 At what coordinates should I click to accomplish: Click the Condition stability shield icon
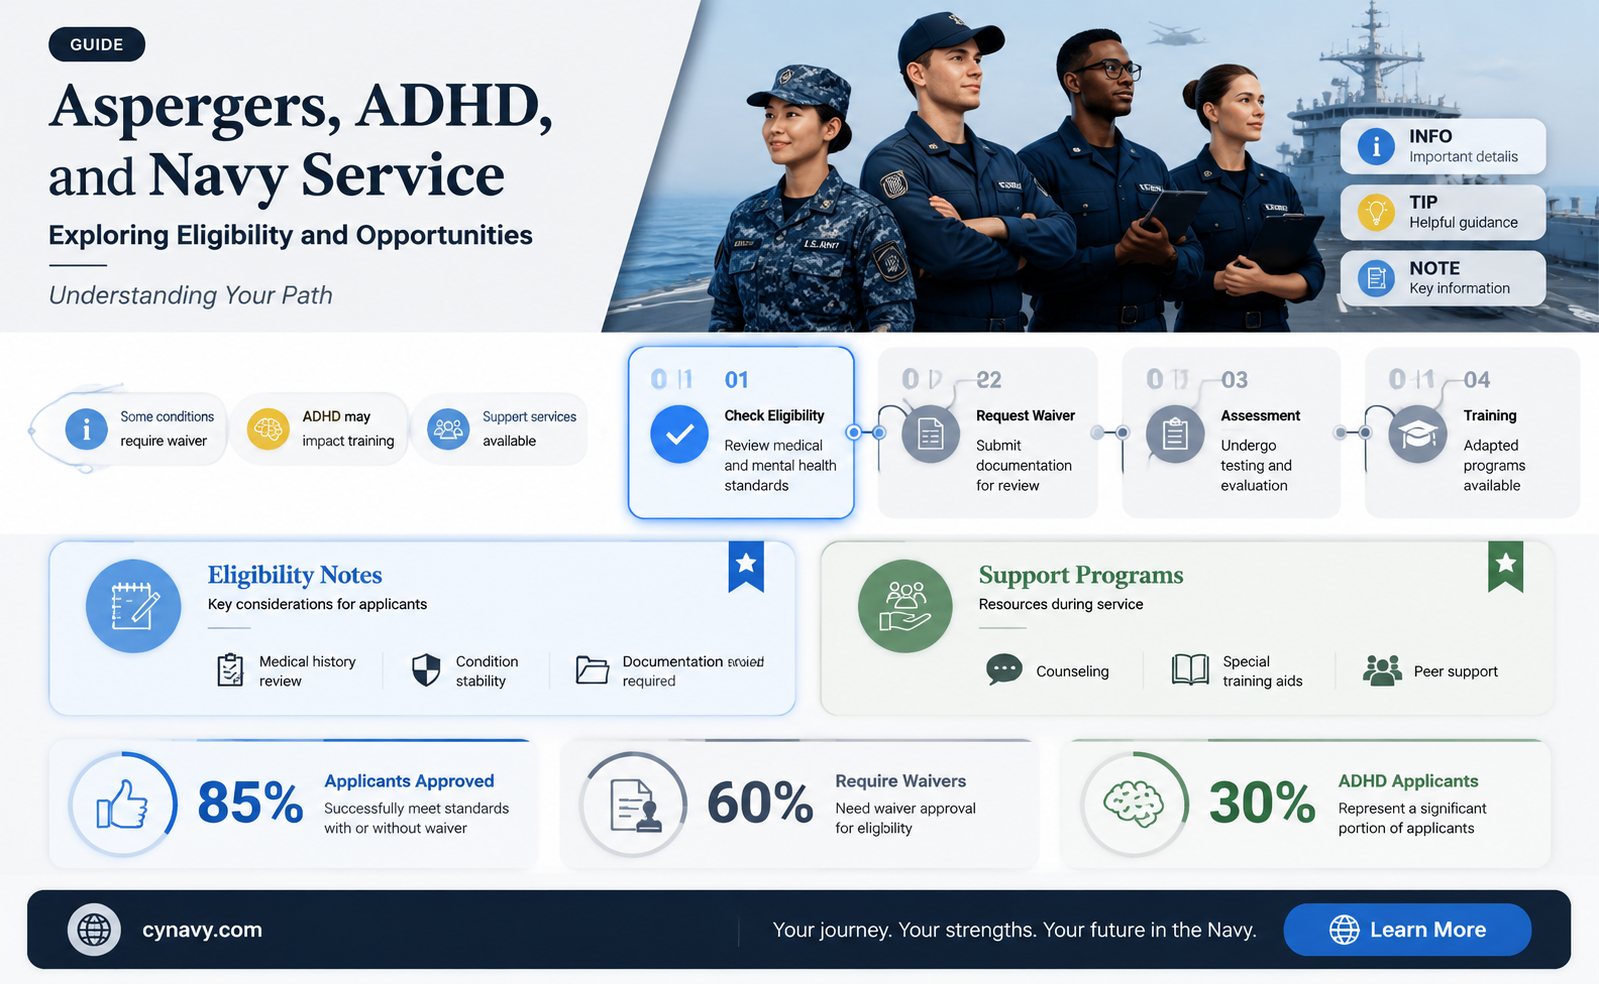426,670
